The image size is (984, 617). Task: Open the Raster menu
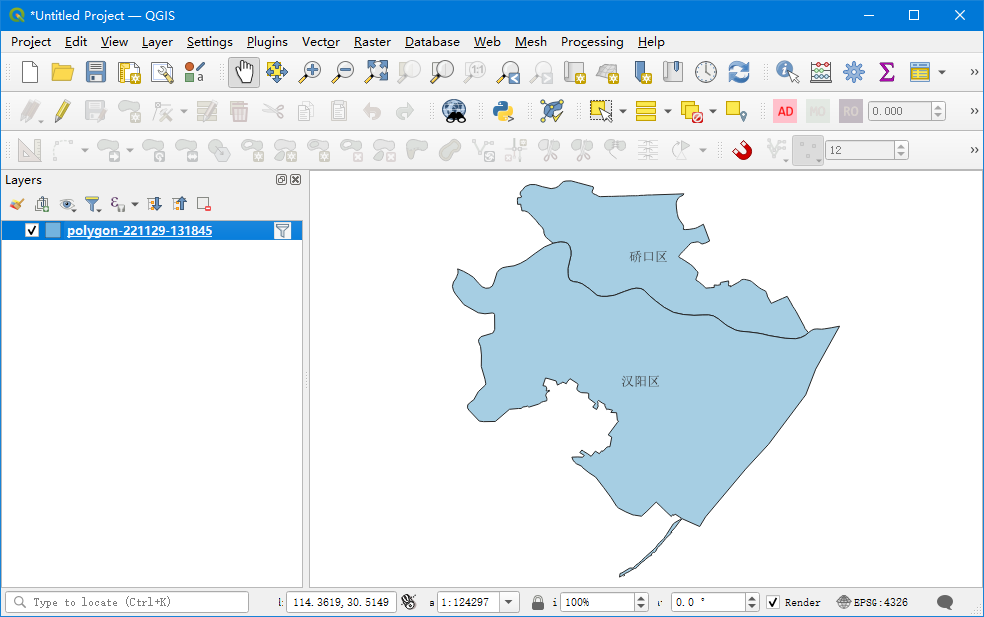click(x=372, y=42)
